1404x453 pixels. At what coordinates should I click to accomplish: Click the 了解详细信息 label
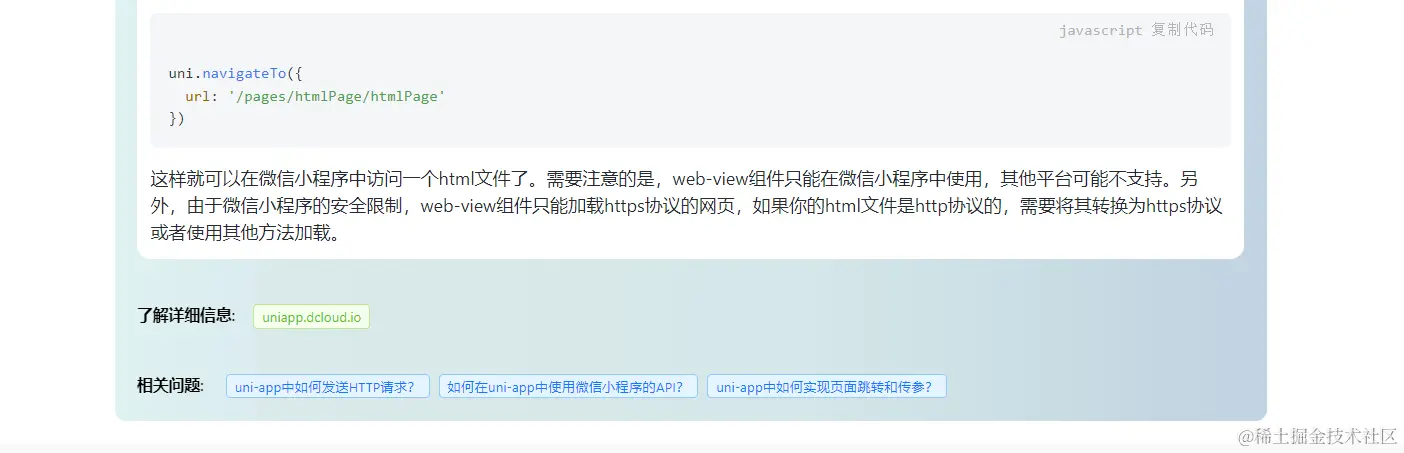point(186,316)
